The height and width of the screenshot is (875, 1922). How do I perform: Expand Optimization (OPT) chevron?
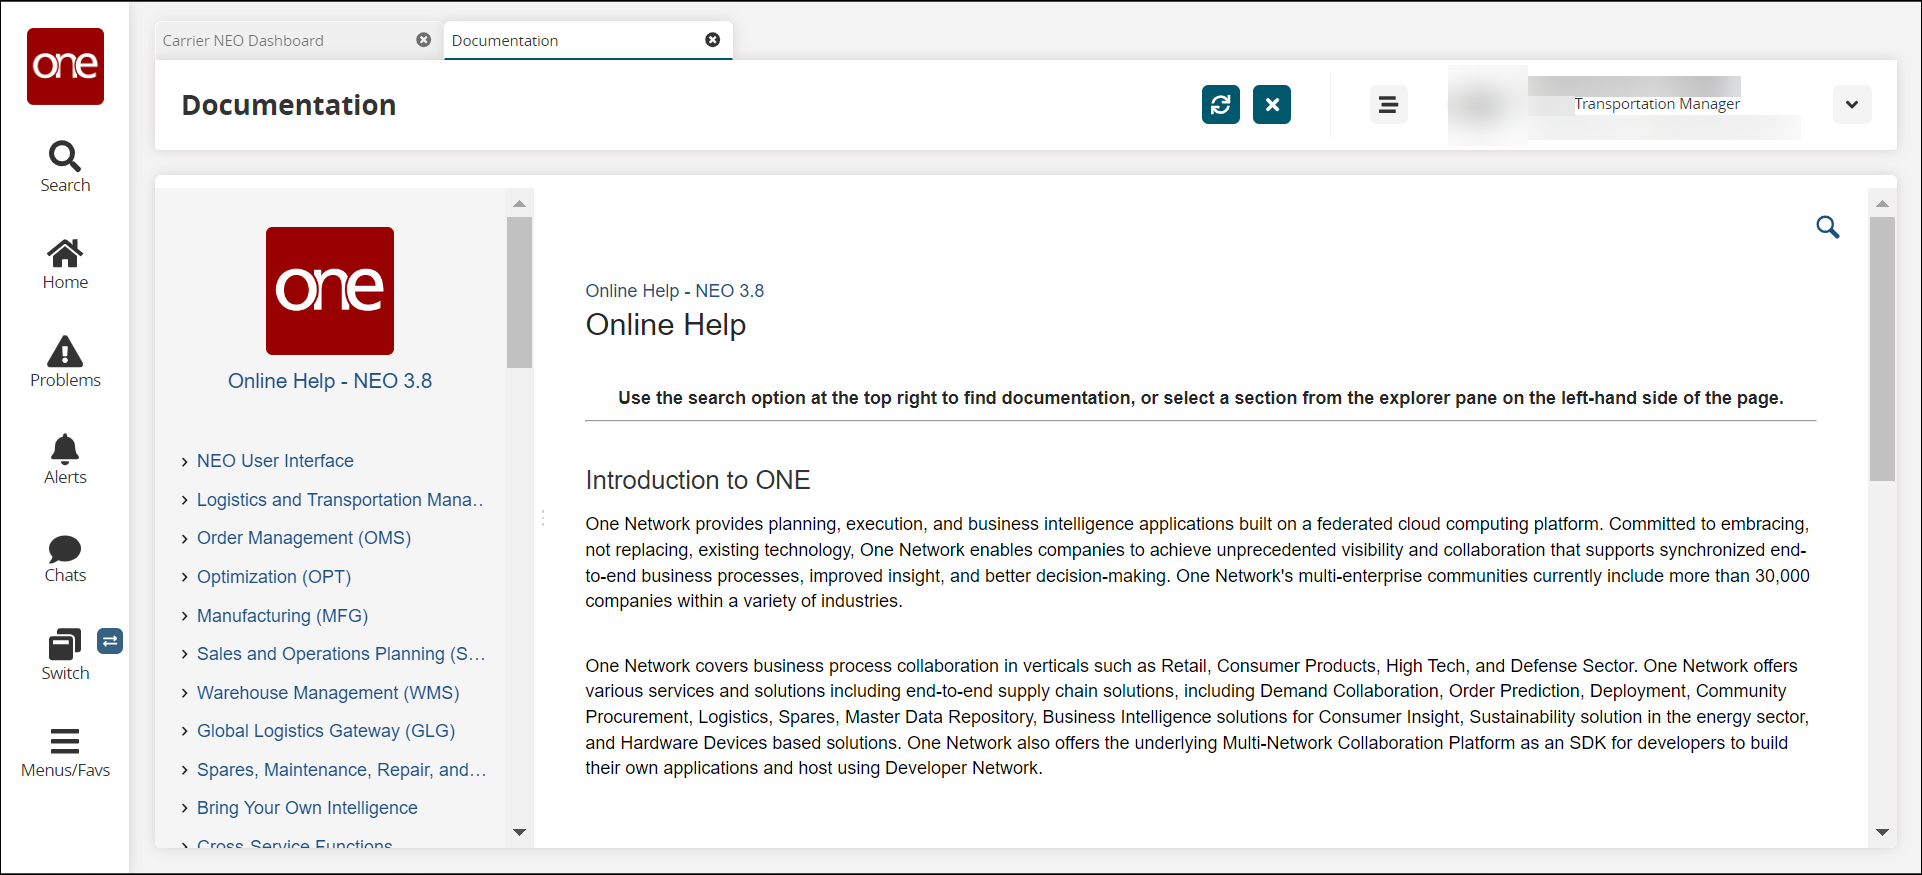185,578
